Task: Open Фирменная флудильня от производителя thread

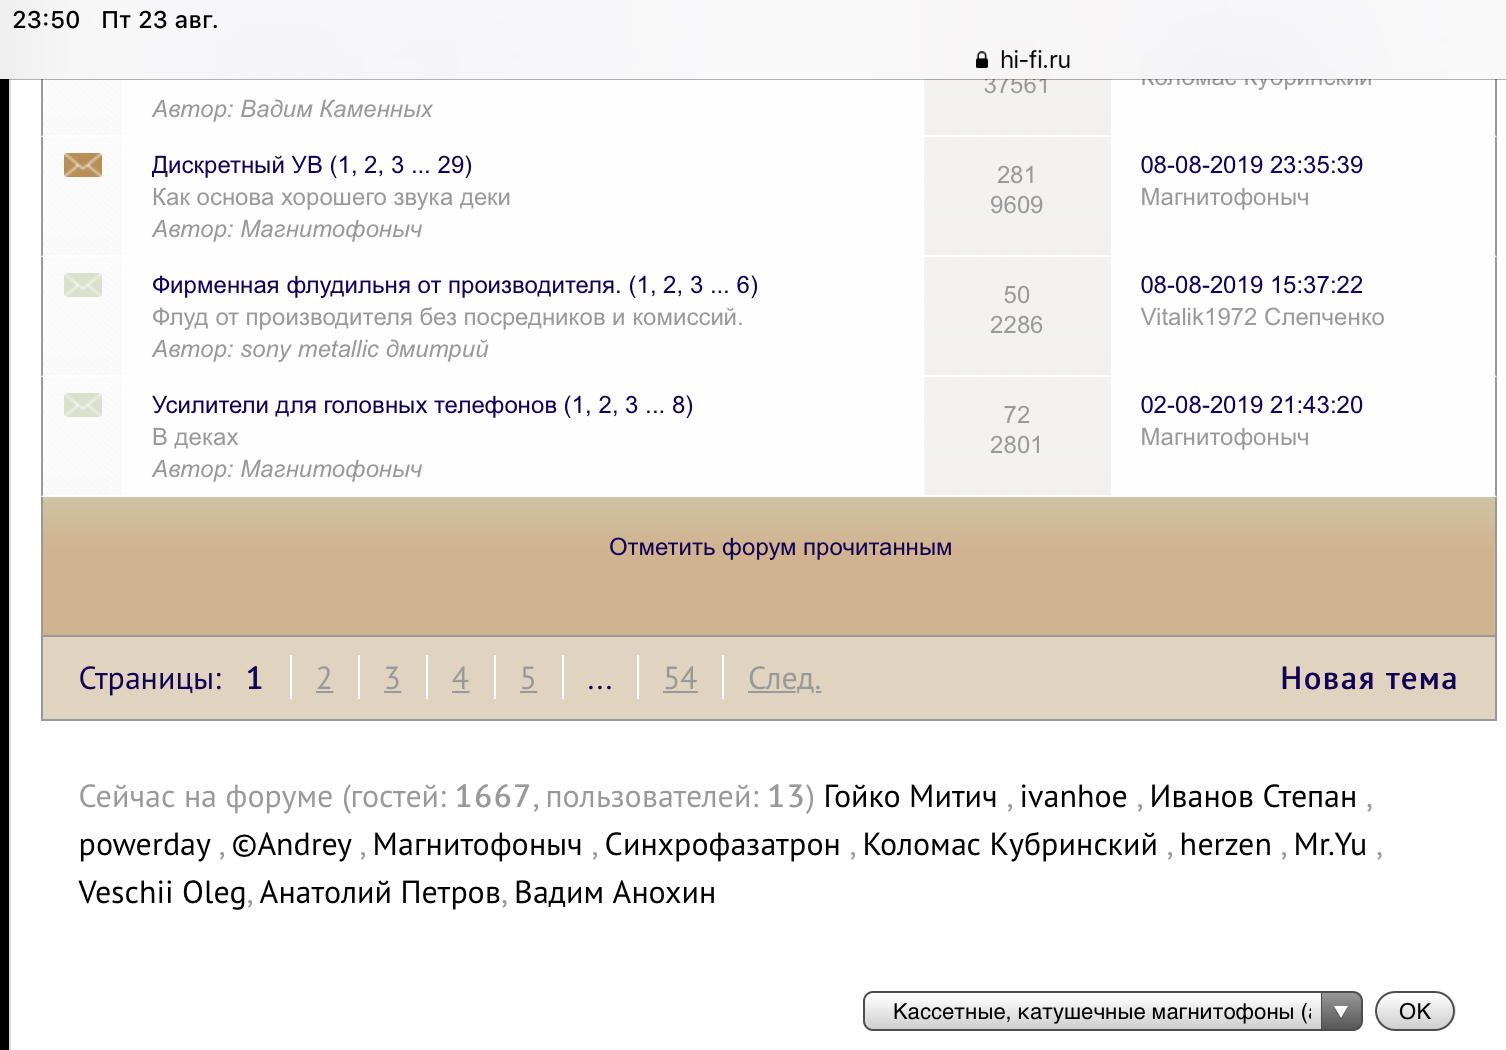Action: pyautogui.click(x=386, y=285)
